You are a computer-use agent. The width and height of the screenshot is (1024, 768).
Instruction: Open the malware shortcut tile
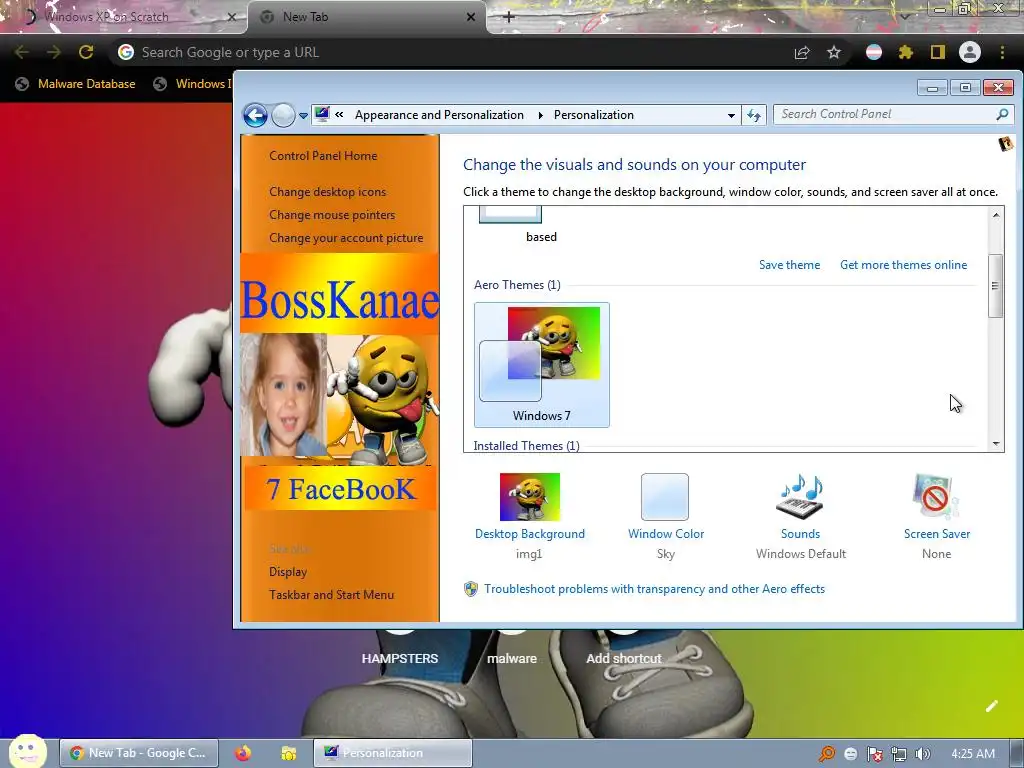[512, 658]
